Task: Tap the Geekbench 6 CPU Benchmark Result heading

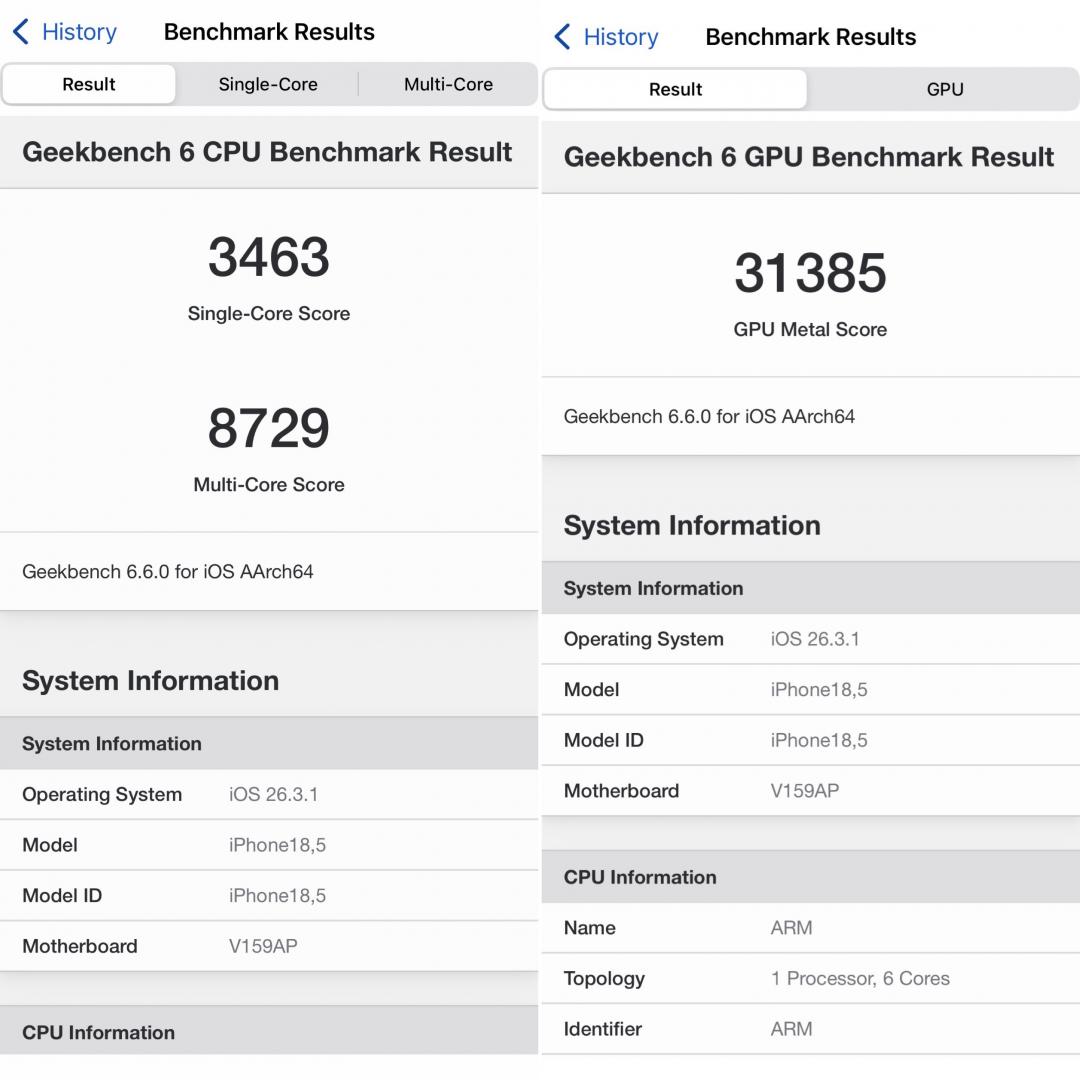Action: [x=268, y=152]
